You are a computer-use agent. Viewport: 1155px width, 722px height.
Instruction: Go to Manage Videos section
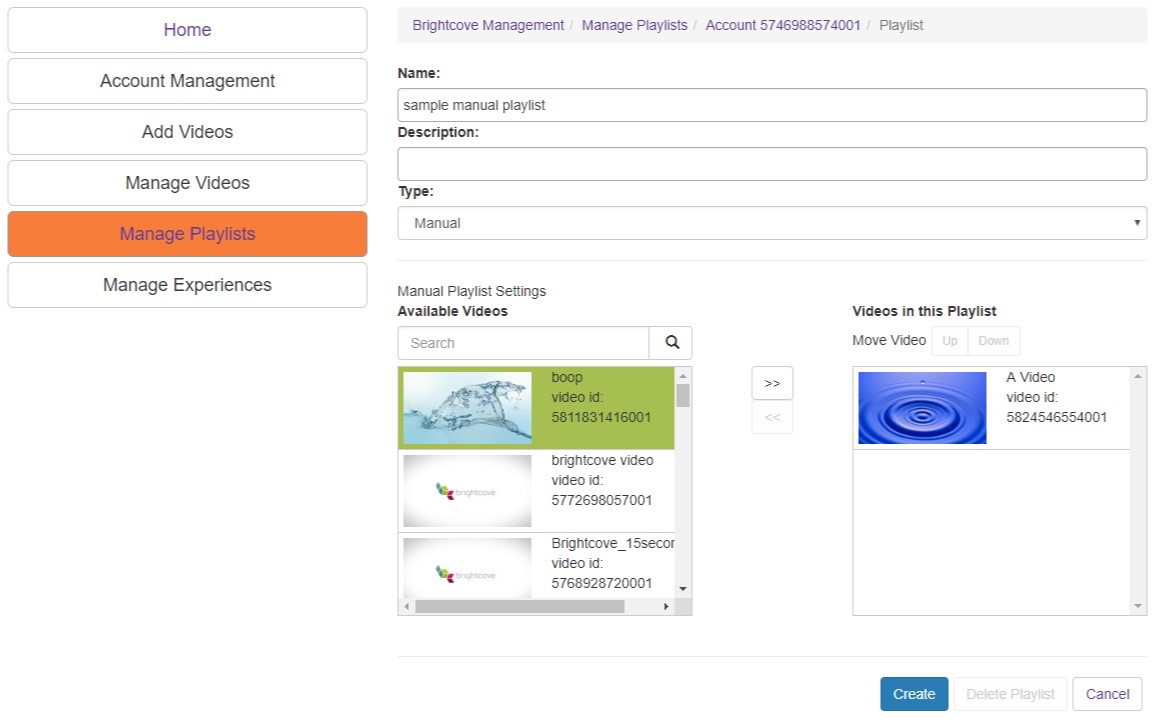tap(187, 183)
